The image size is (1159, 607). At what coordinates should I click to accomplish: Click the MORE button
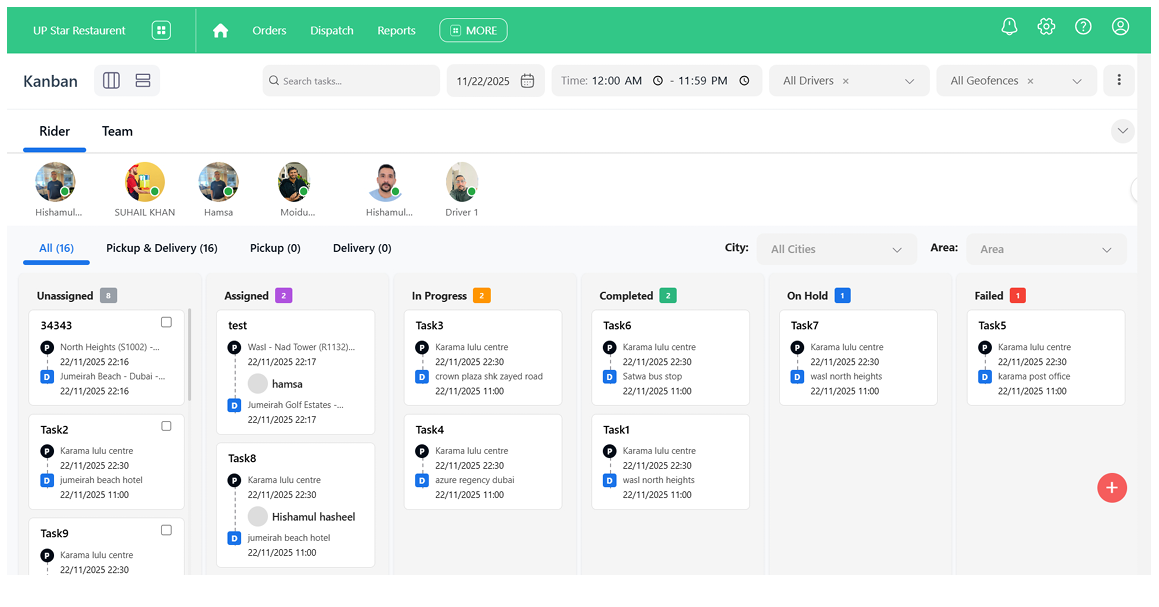(473, 30)
